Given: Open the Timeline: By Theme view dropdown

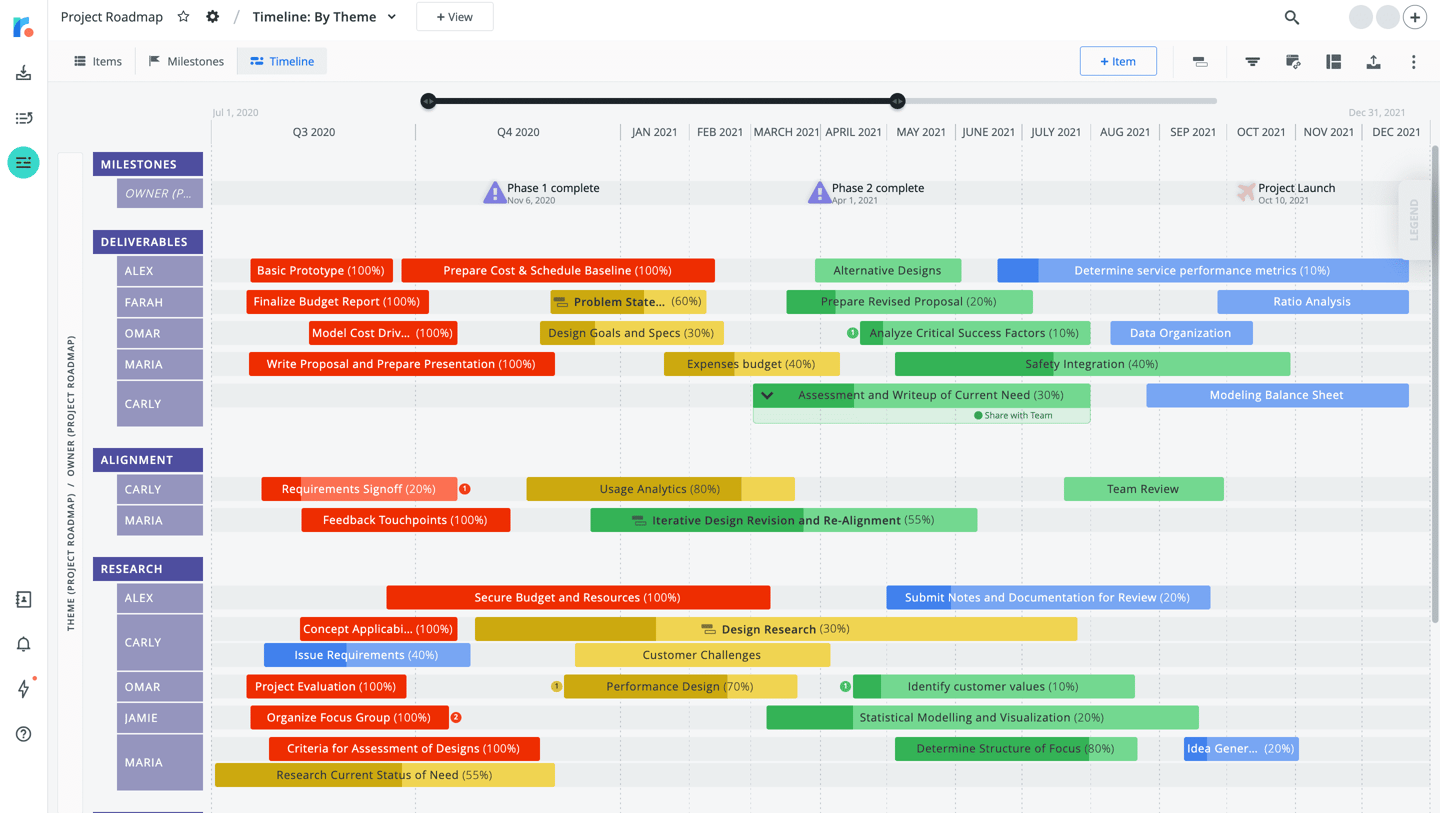Looking at the screenshot, I should 393,16.
